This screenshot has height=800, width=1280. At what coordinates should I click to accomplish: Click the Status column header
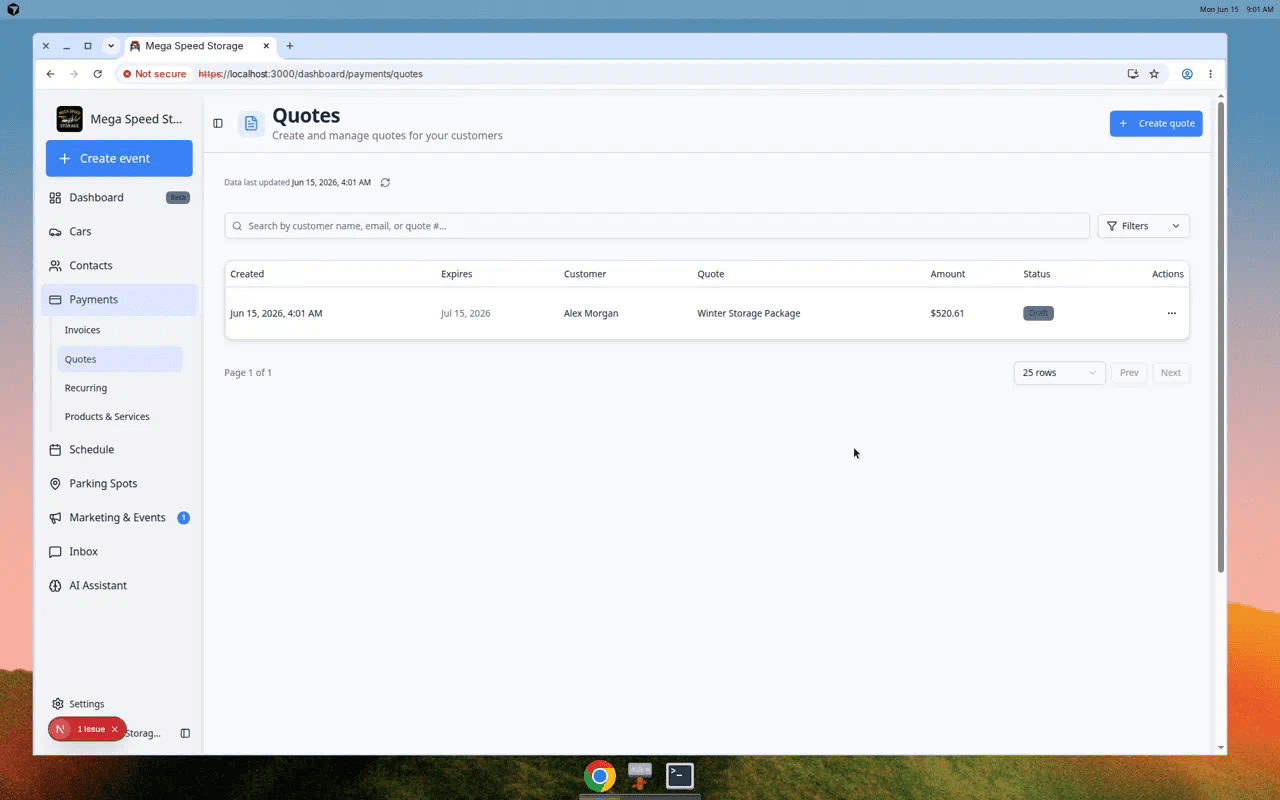1037,274
